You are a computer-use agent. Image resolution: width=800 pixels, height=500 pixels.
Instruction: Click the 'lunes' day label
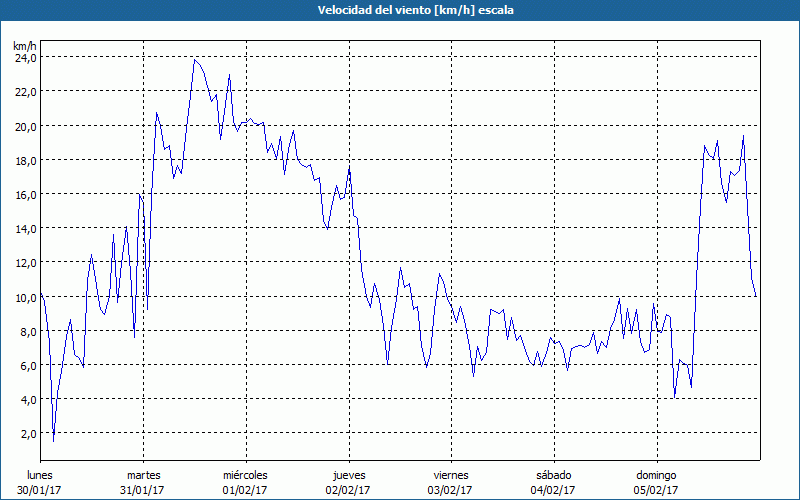point(40,475)
